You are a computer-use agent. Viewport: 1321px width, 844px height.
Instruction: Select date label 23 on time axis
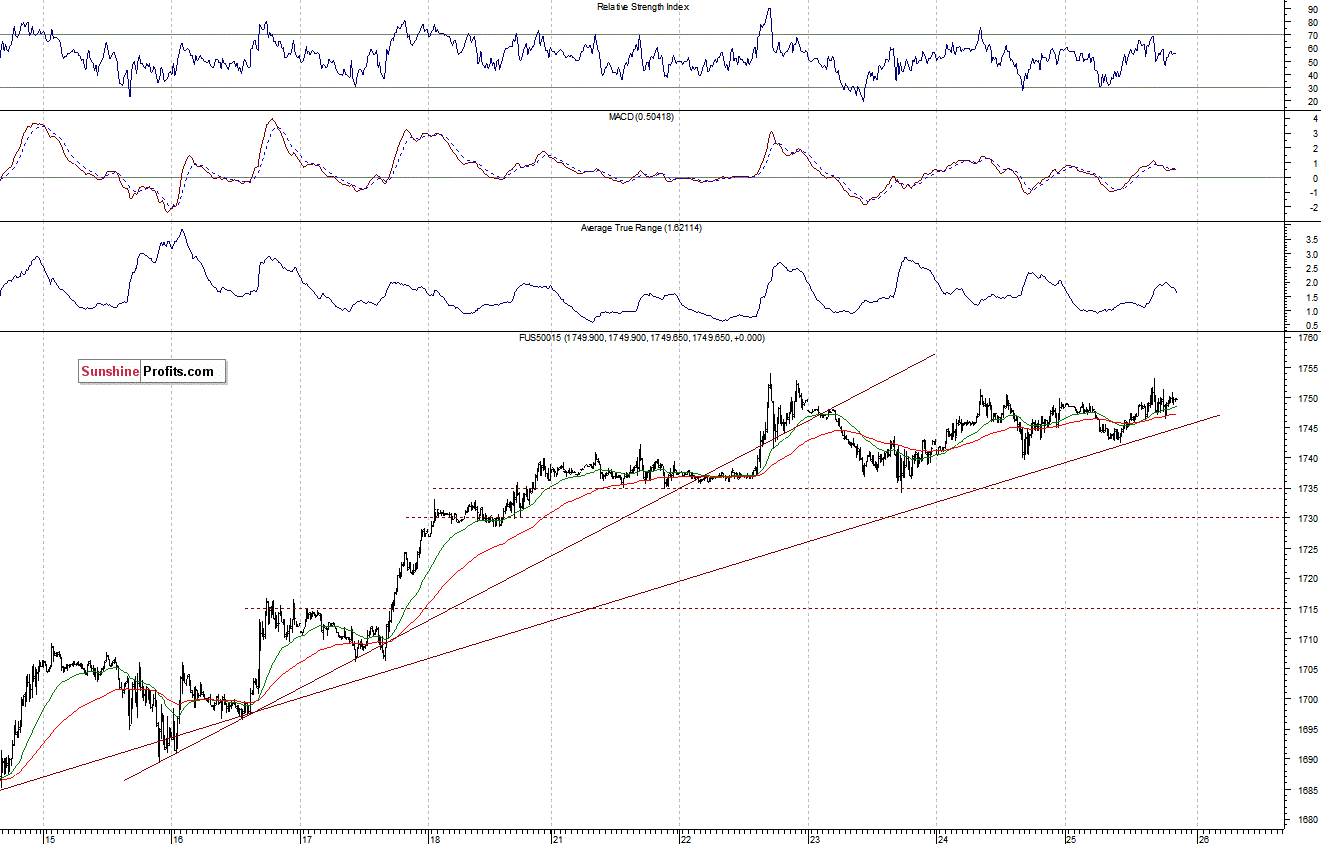[815, 838]
